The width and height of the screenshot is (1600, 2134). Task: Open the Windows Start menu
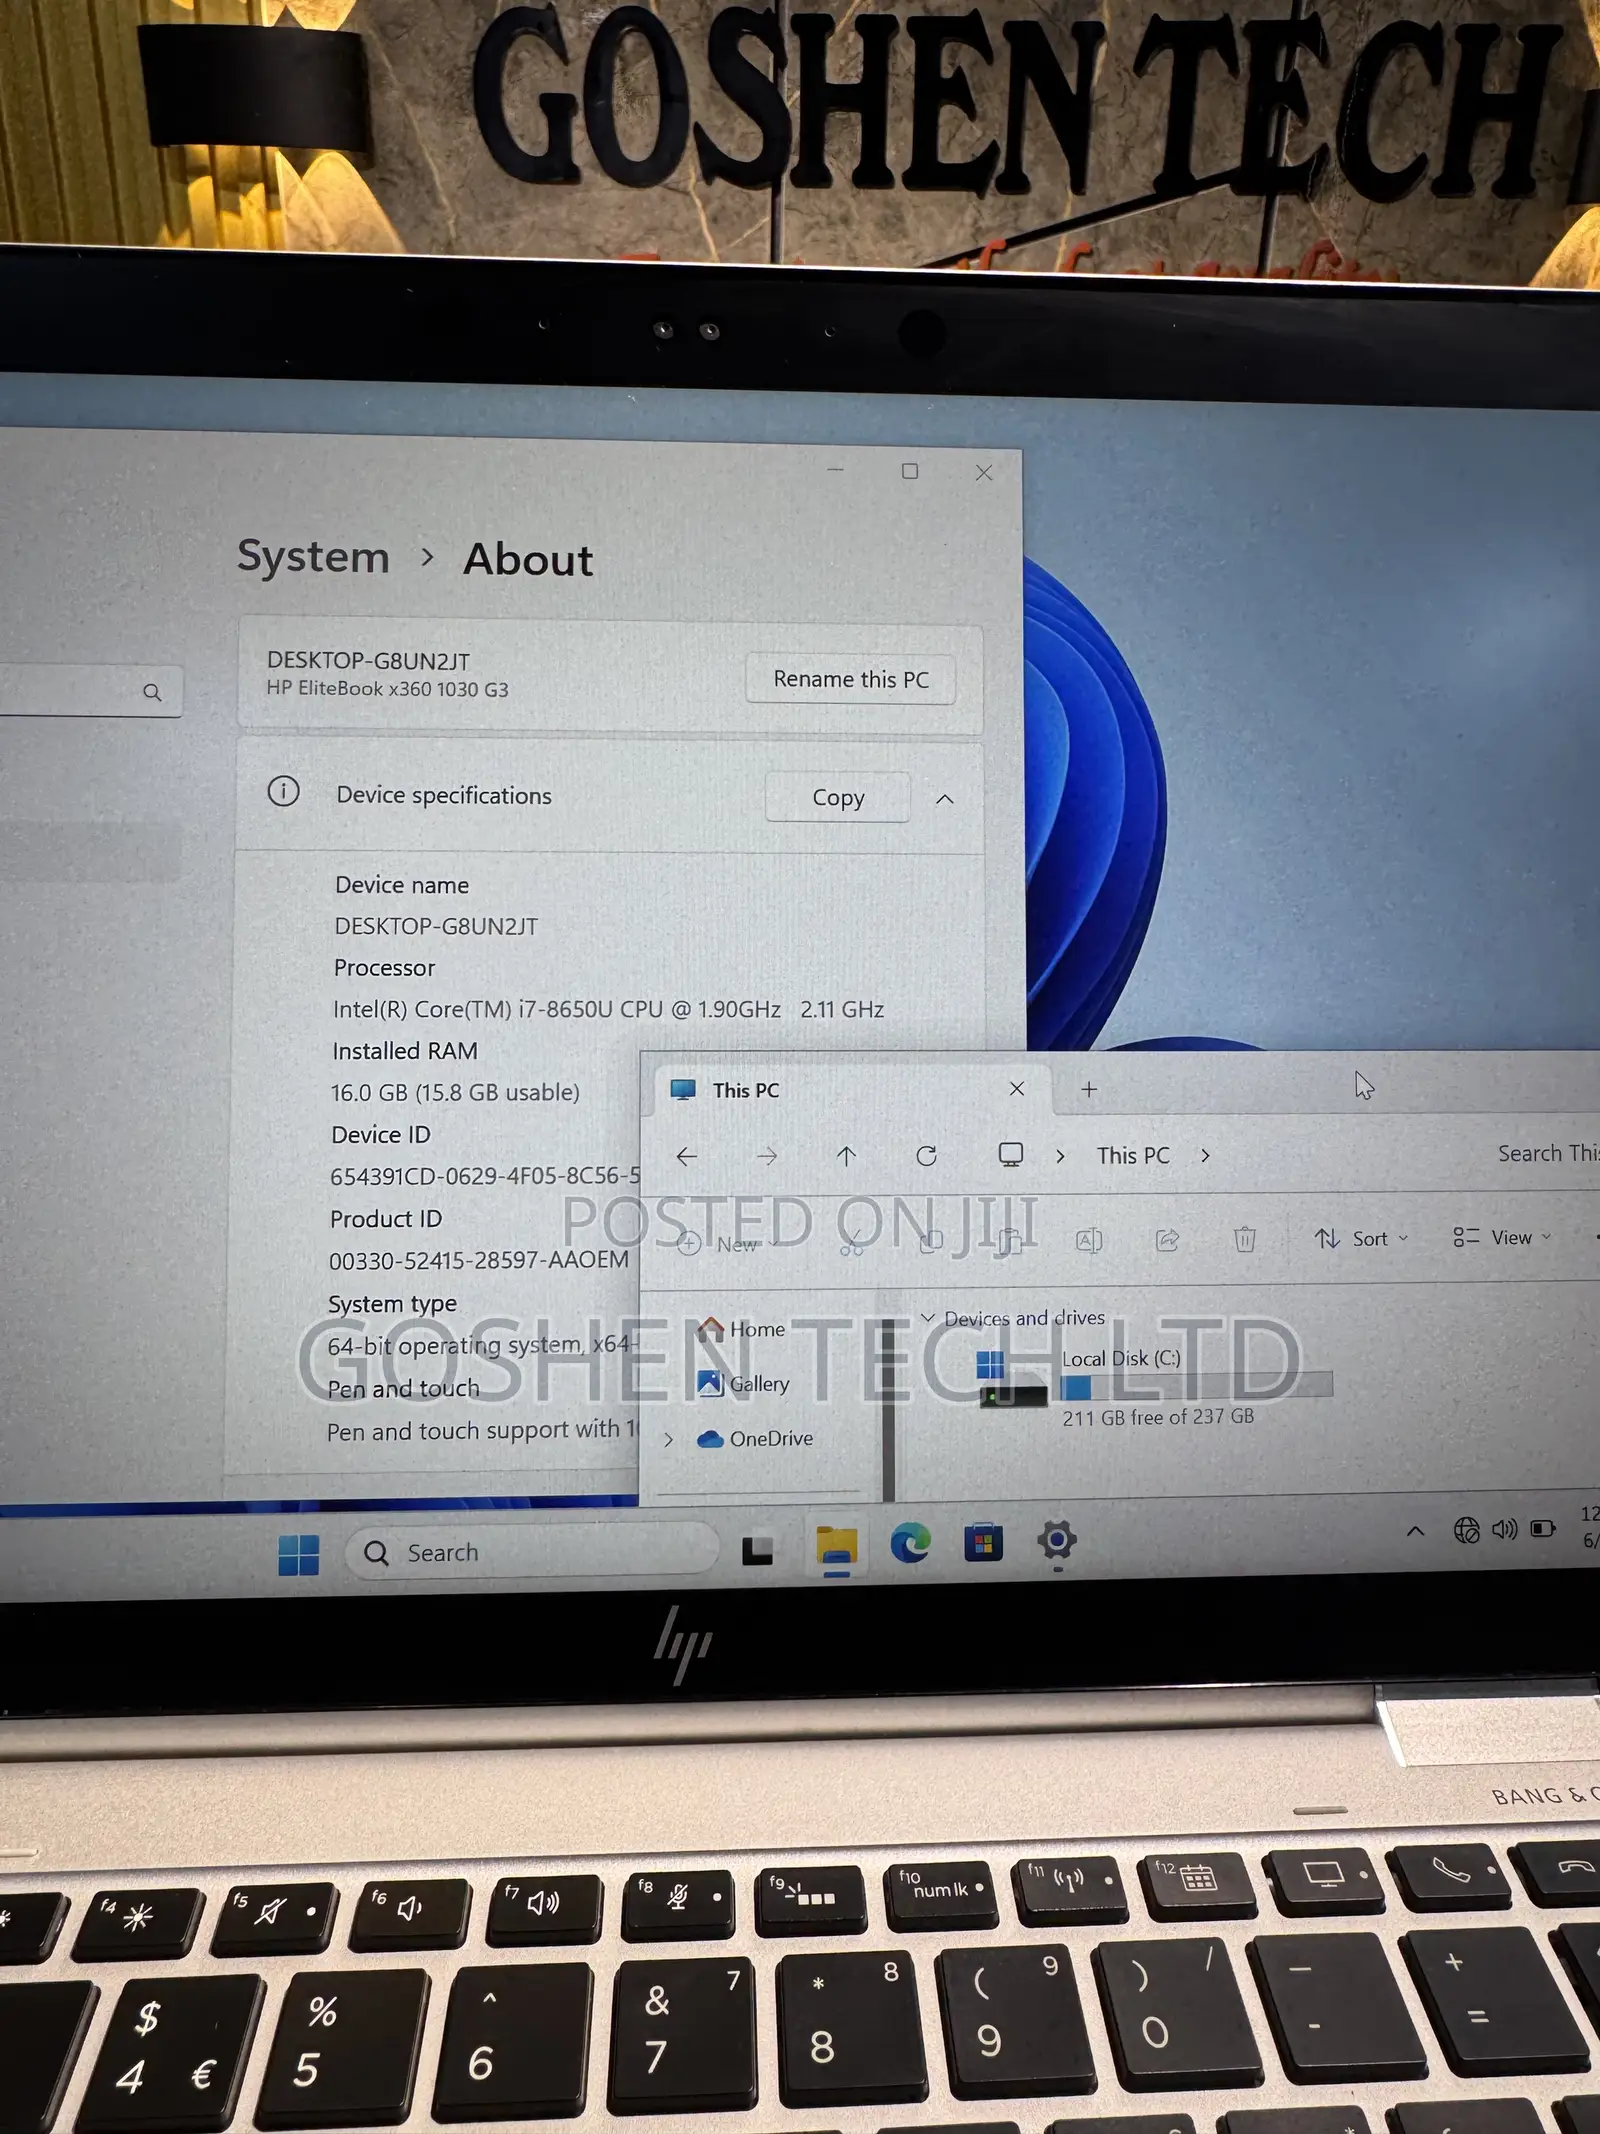pyautogui.click(x=298, y=1555)
